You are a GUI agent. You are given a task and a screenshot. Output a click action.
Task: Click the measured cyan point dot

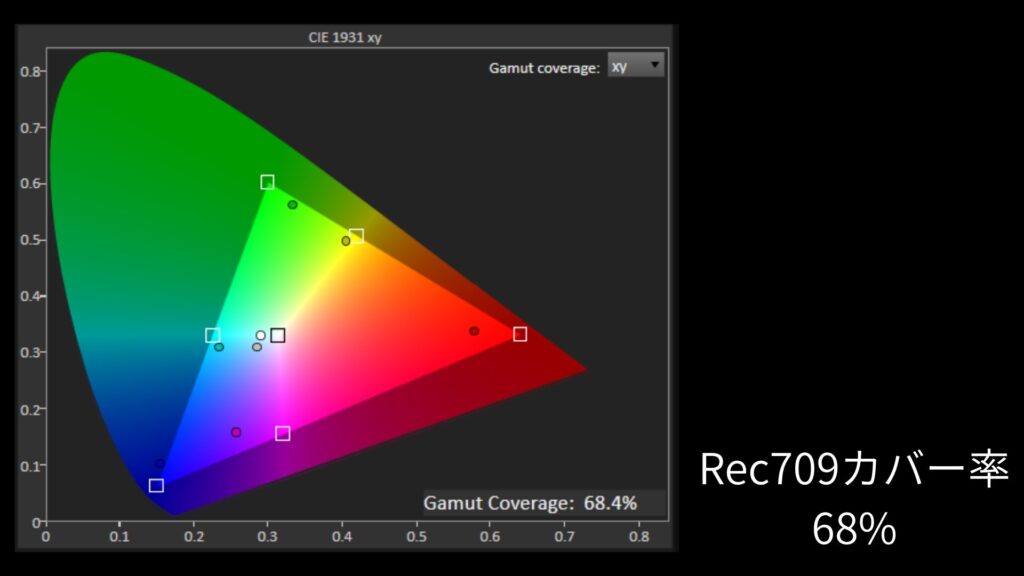(x=219, y=347)
